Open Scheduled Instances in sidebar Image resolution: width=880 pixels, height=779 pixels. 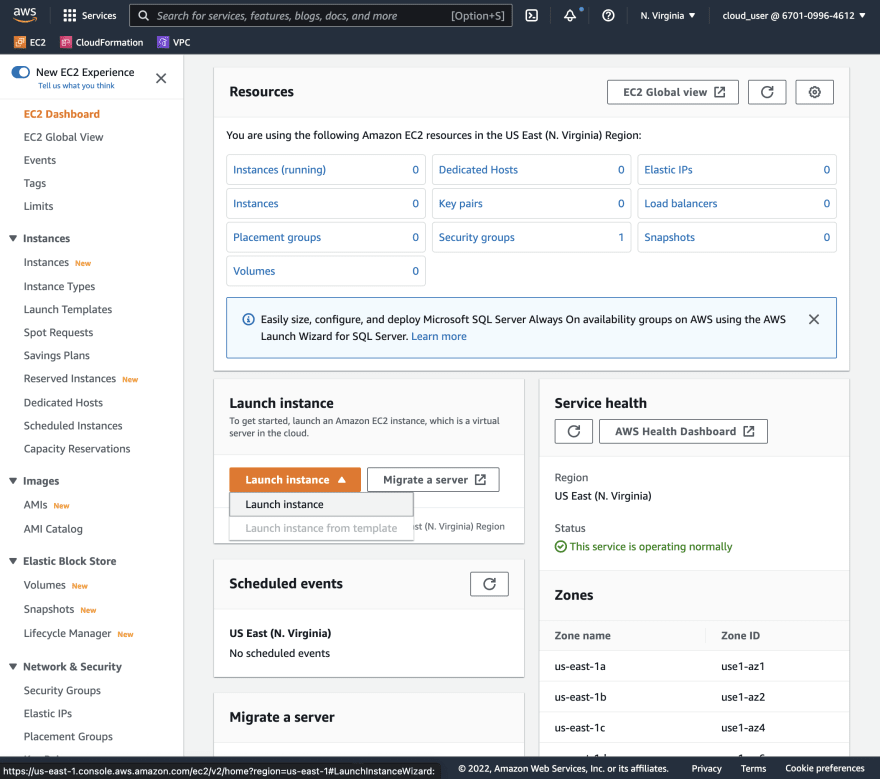click(x=73, y=425)
